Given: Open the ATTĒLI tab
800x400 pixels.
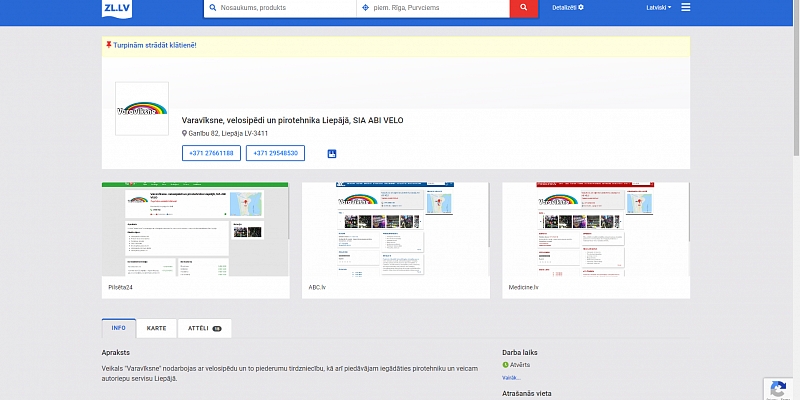Looking at the screenshot, I should (204, 328).
